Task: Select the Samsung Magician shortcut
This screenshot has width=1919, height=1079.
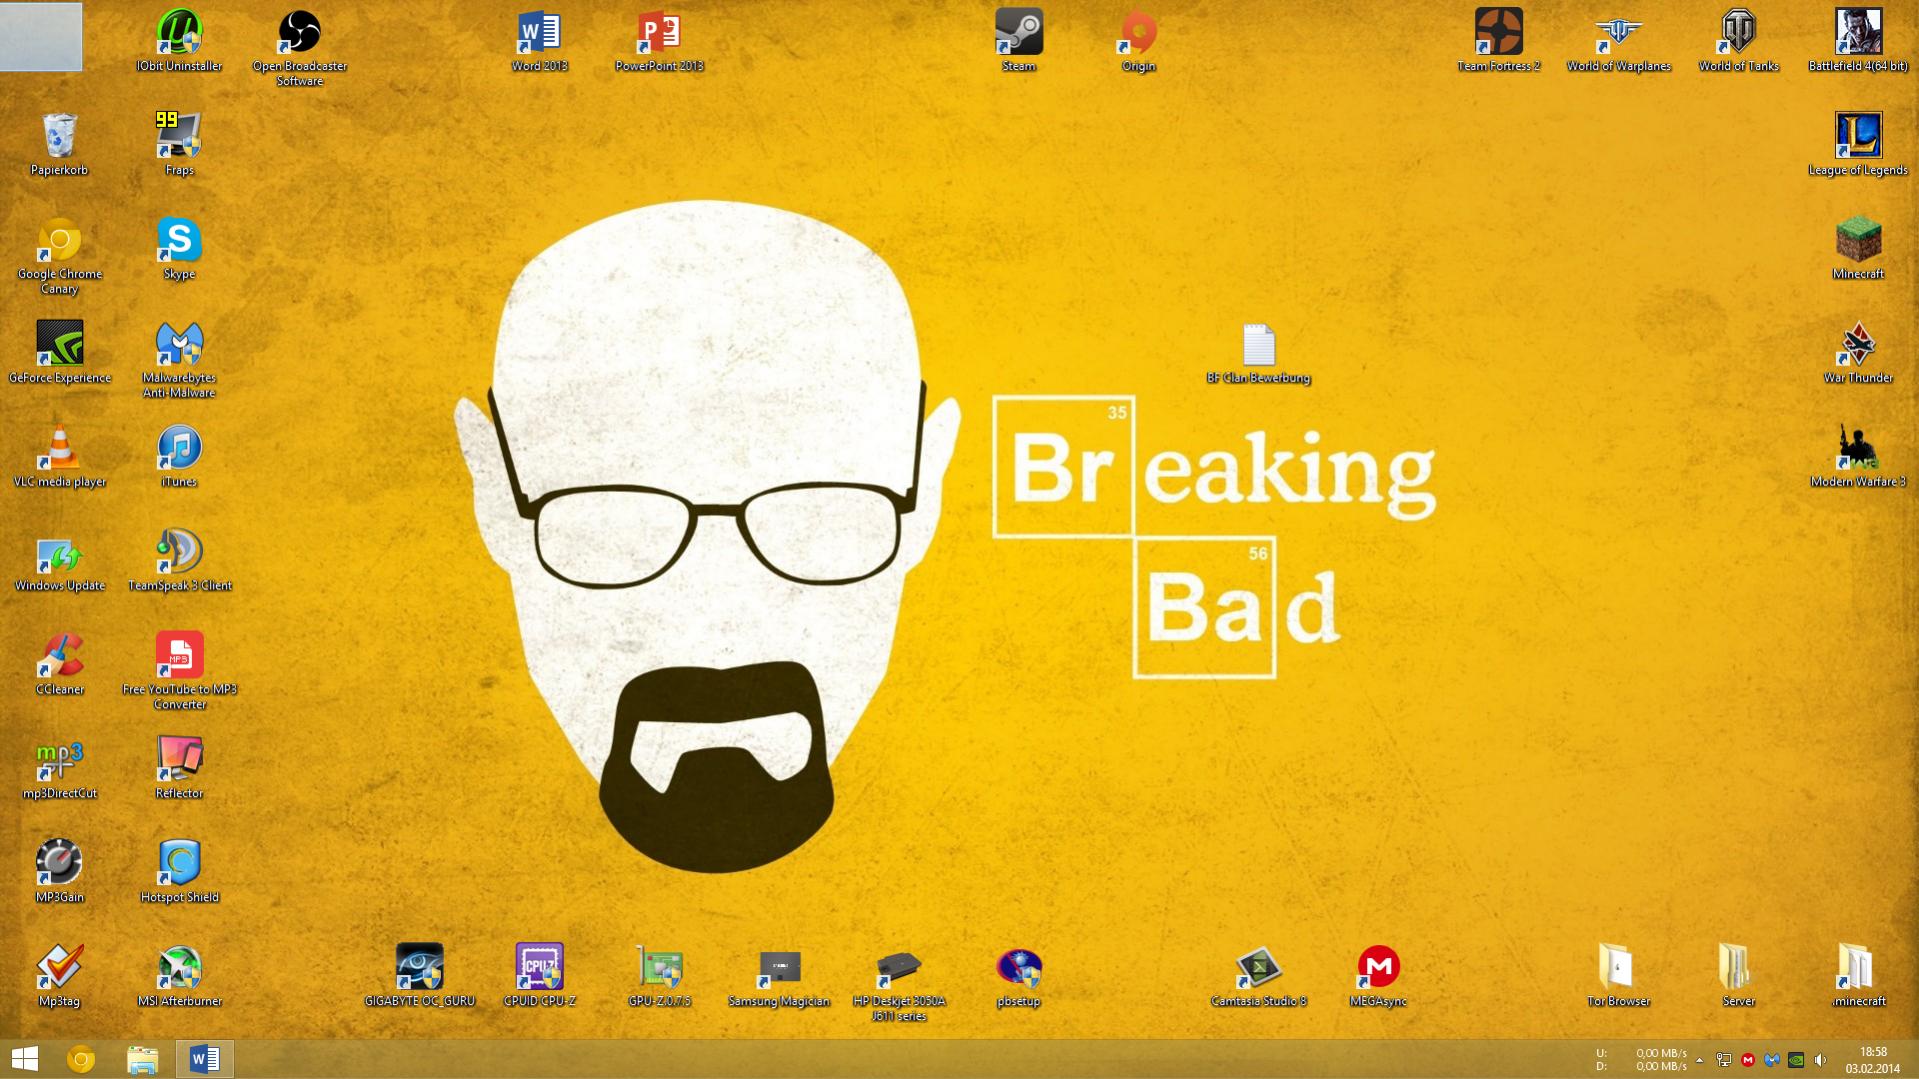Action: (779, 977)
